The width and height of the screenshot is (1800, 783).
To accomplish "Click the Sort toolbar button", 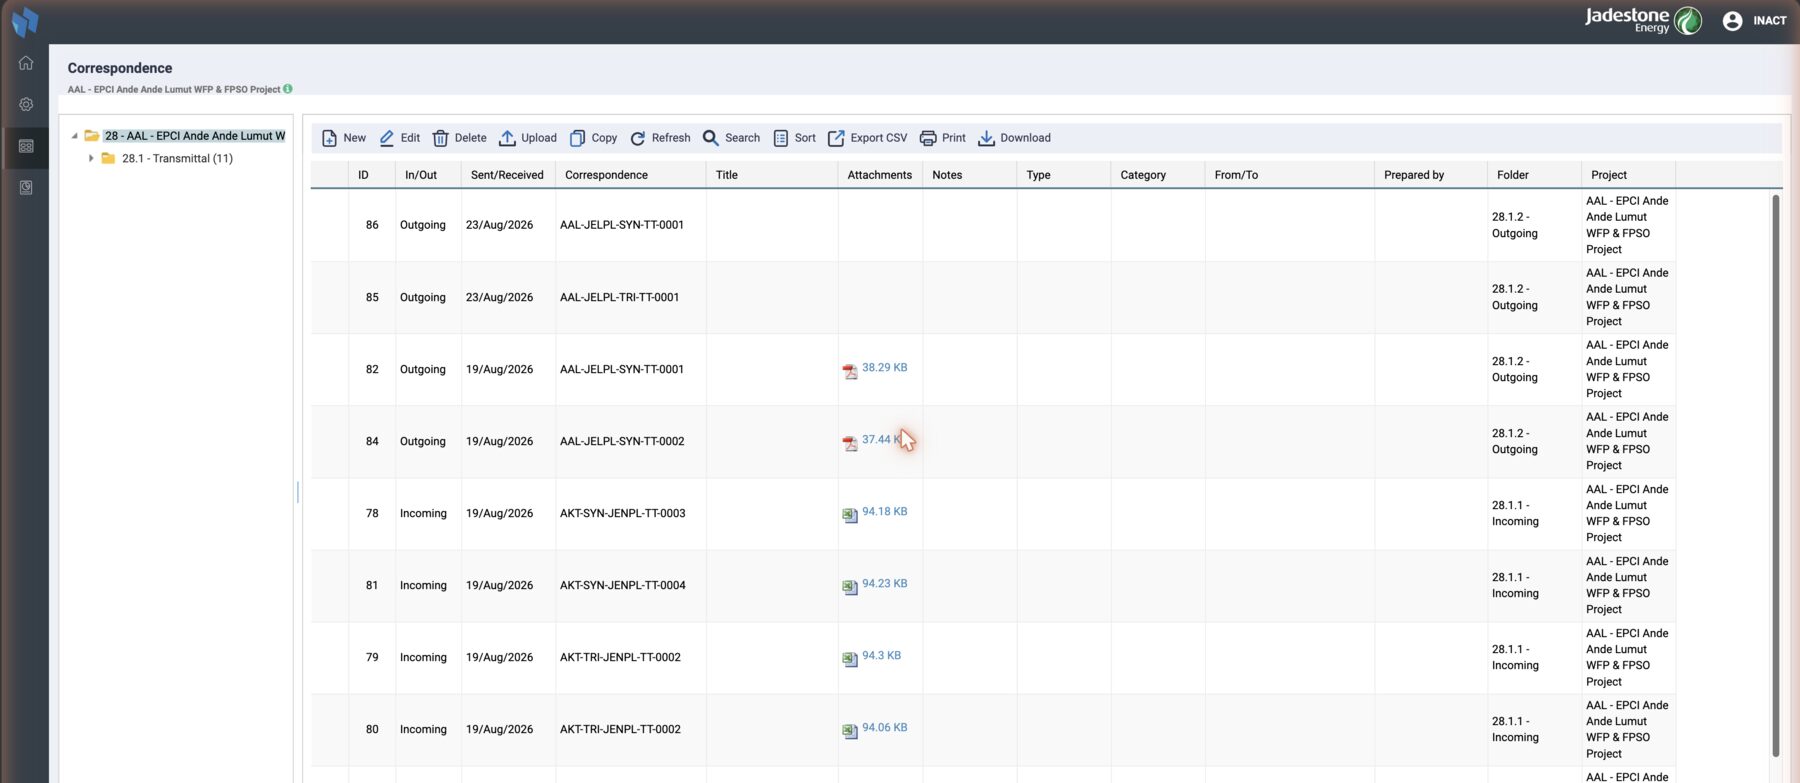I will 794,138.
